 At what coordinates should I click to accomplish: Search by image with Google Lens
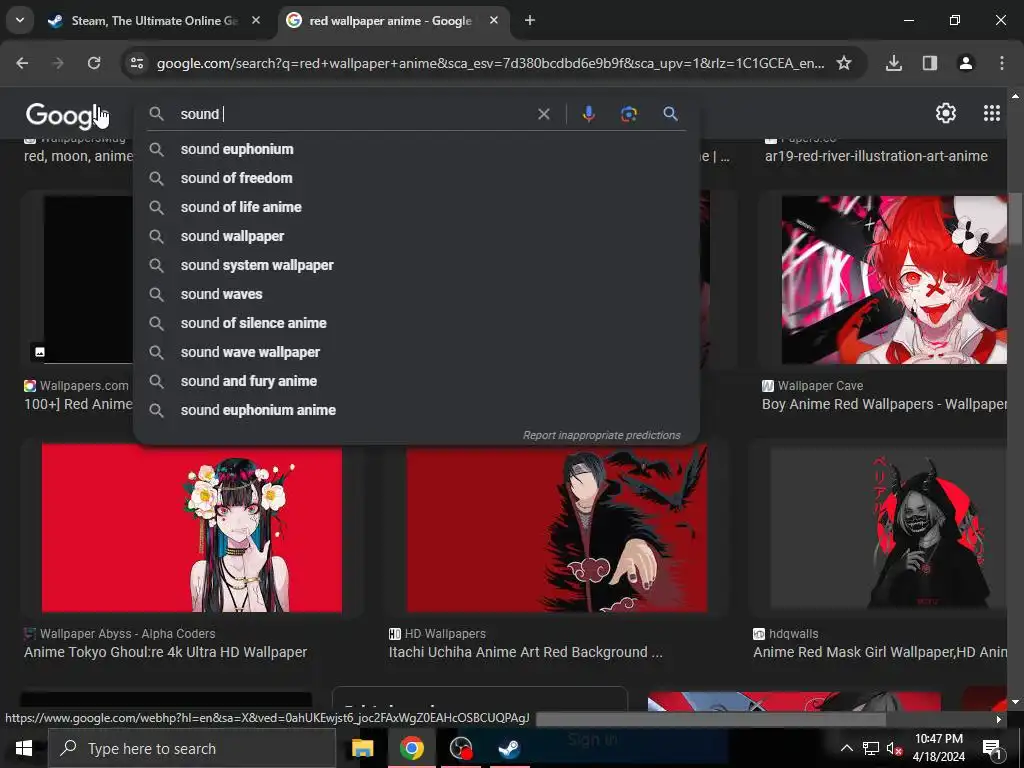coord(628,114)
